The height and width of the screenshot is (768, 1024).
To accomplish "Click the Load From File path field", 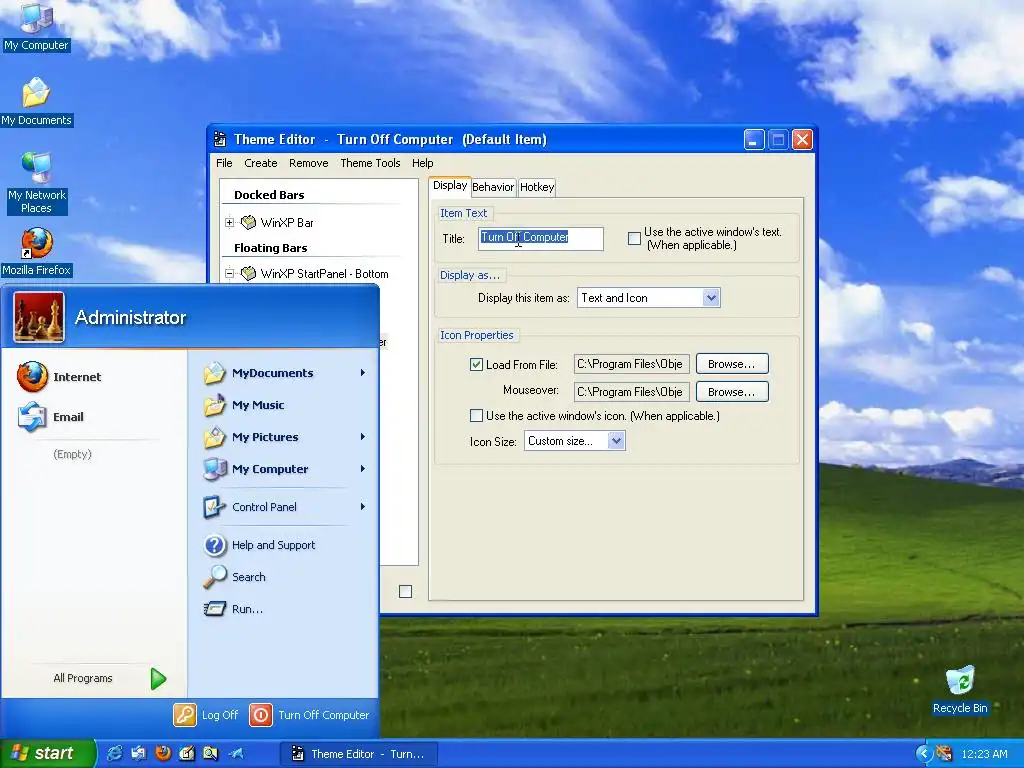I will point(632,364).
